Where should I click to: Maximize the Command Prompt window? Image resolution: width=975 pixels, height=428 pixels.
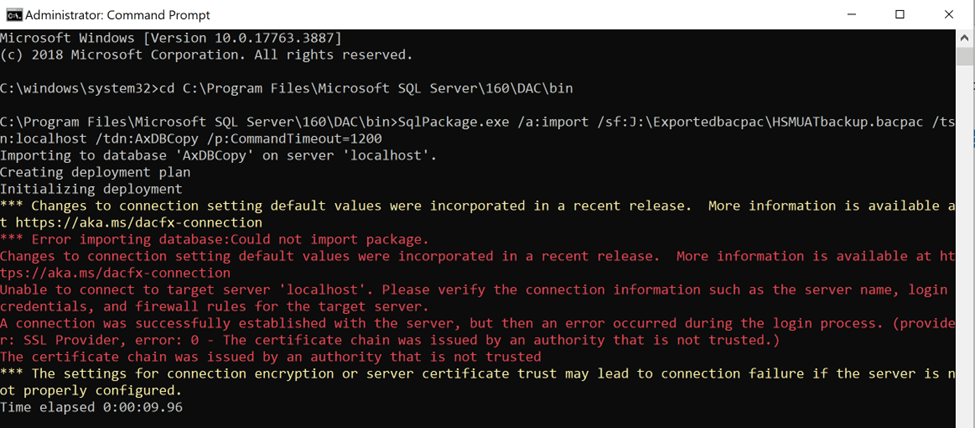tap(900, 14)
